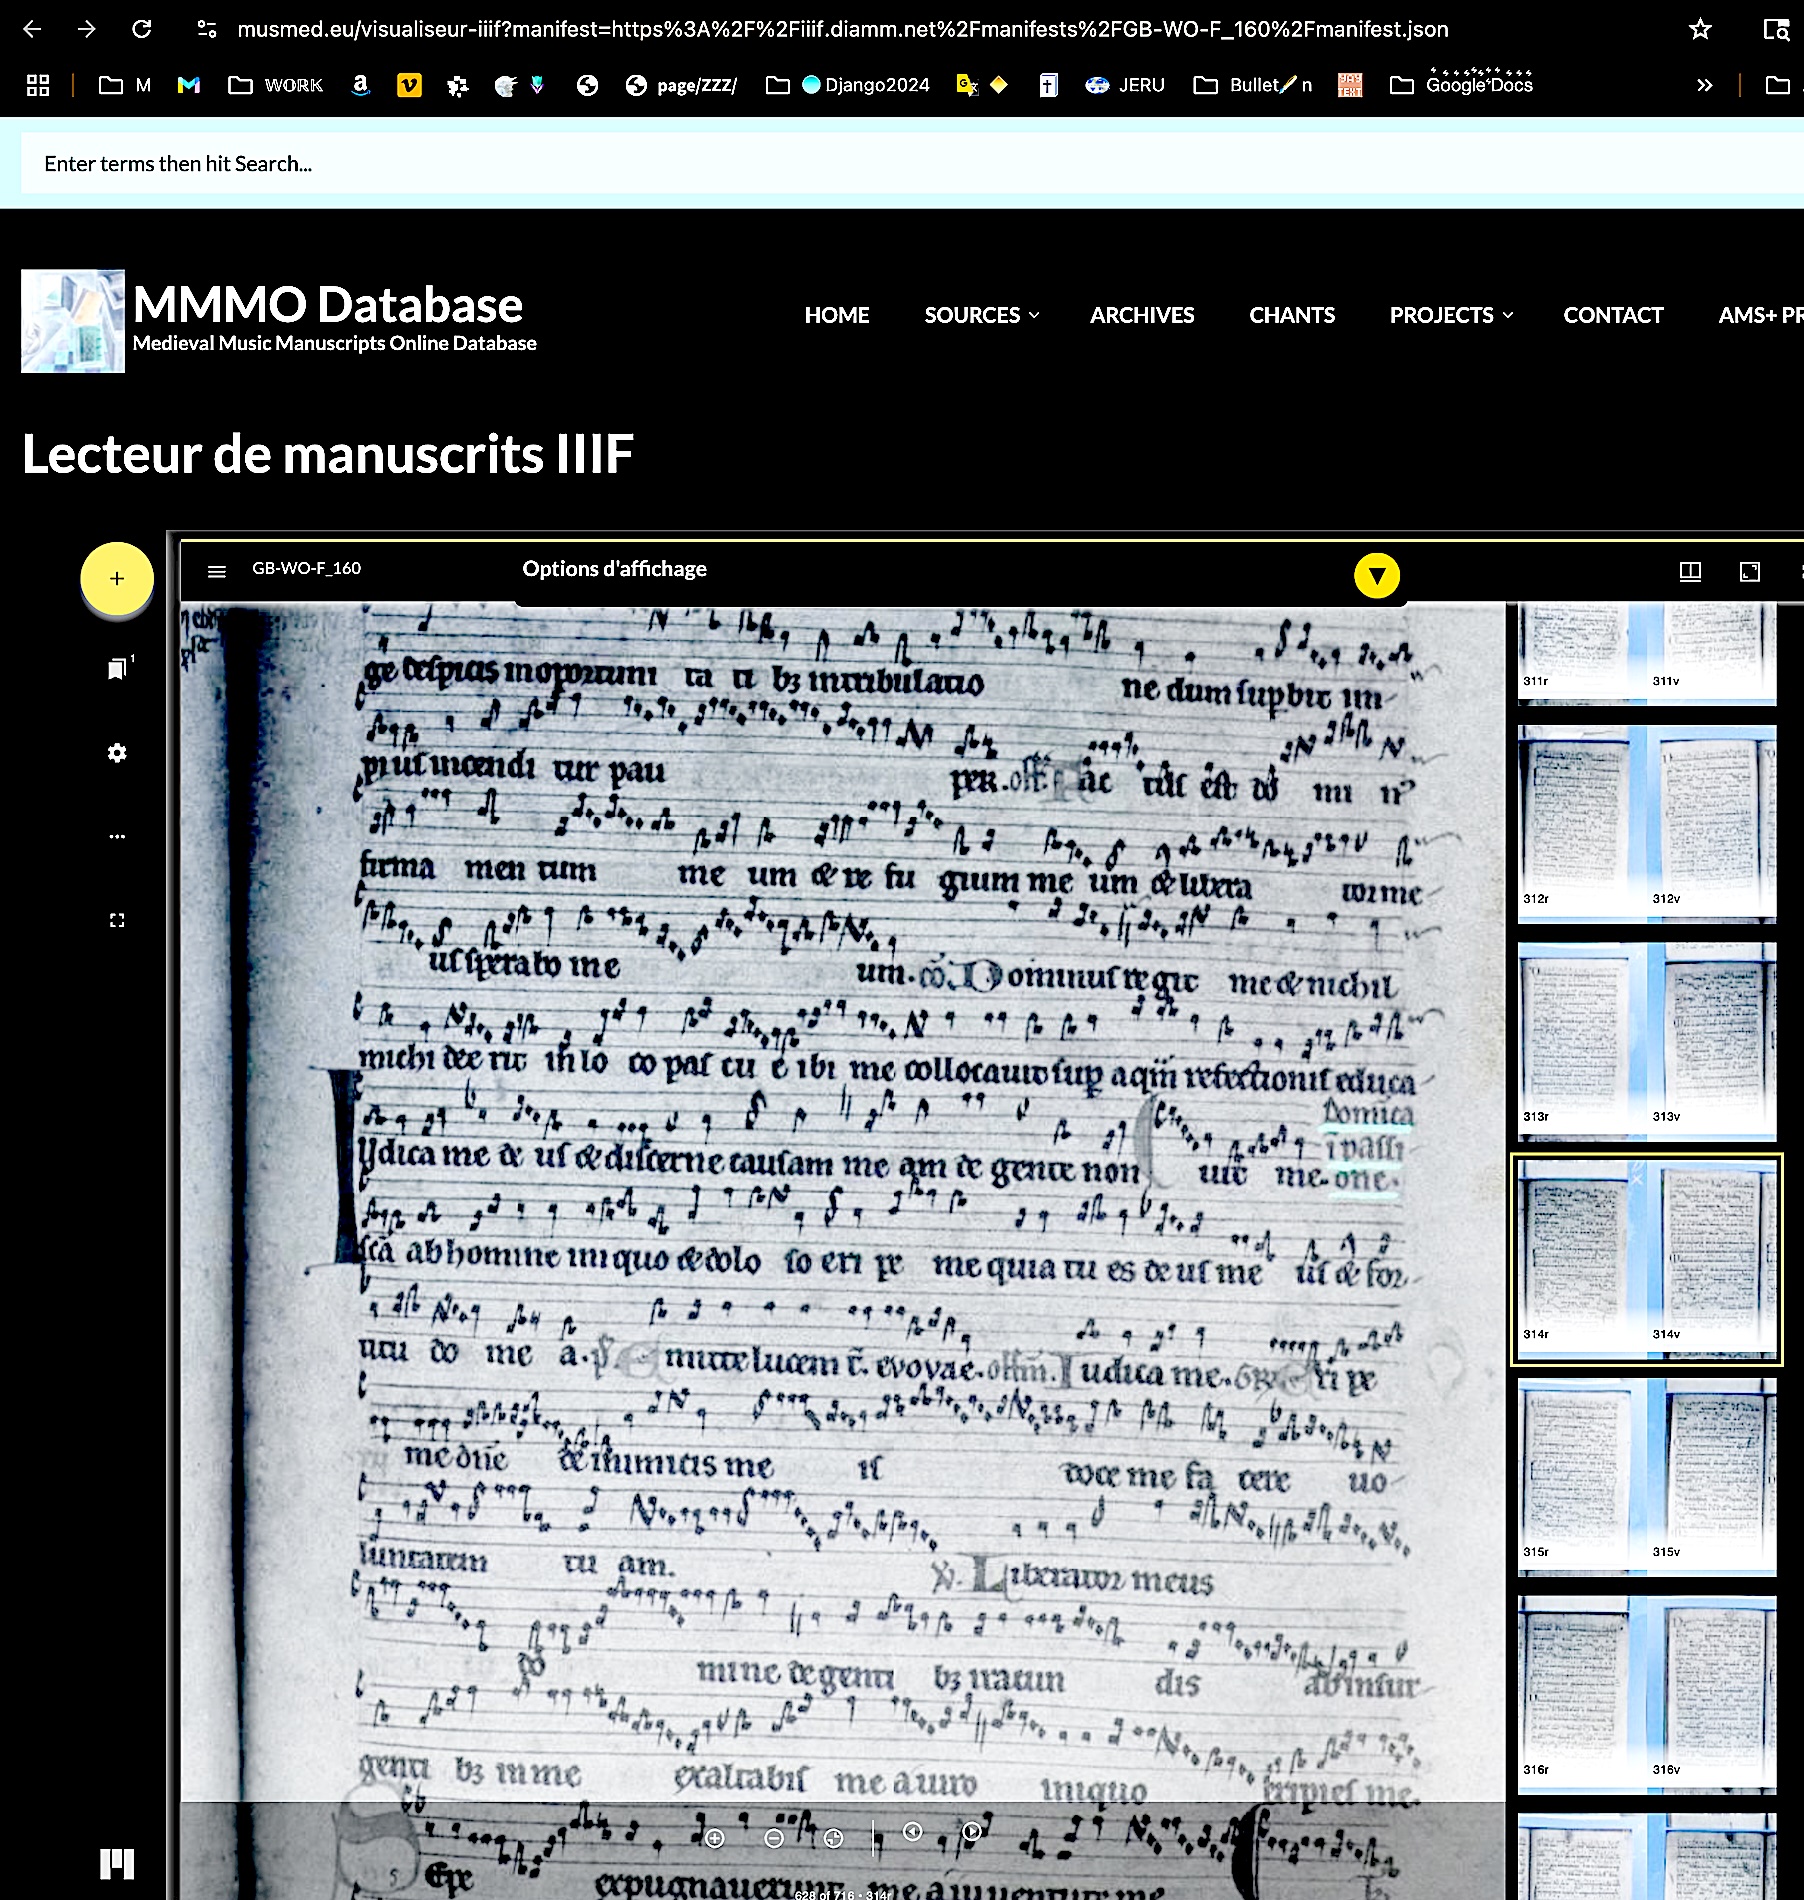This screenshot has width=1804, height=1900.
Task: Expand the SOURCES dropdown menu
Action: coord(982,315)
